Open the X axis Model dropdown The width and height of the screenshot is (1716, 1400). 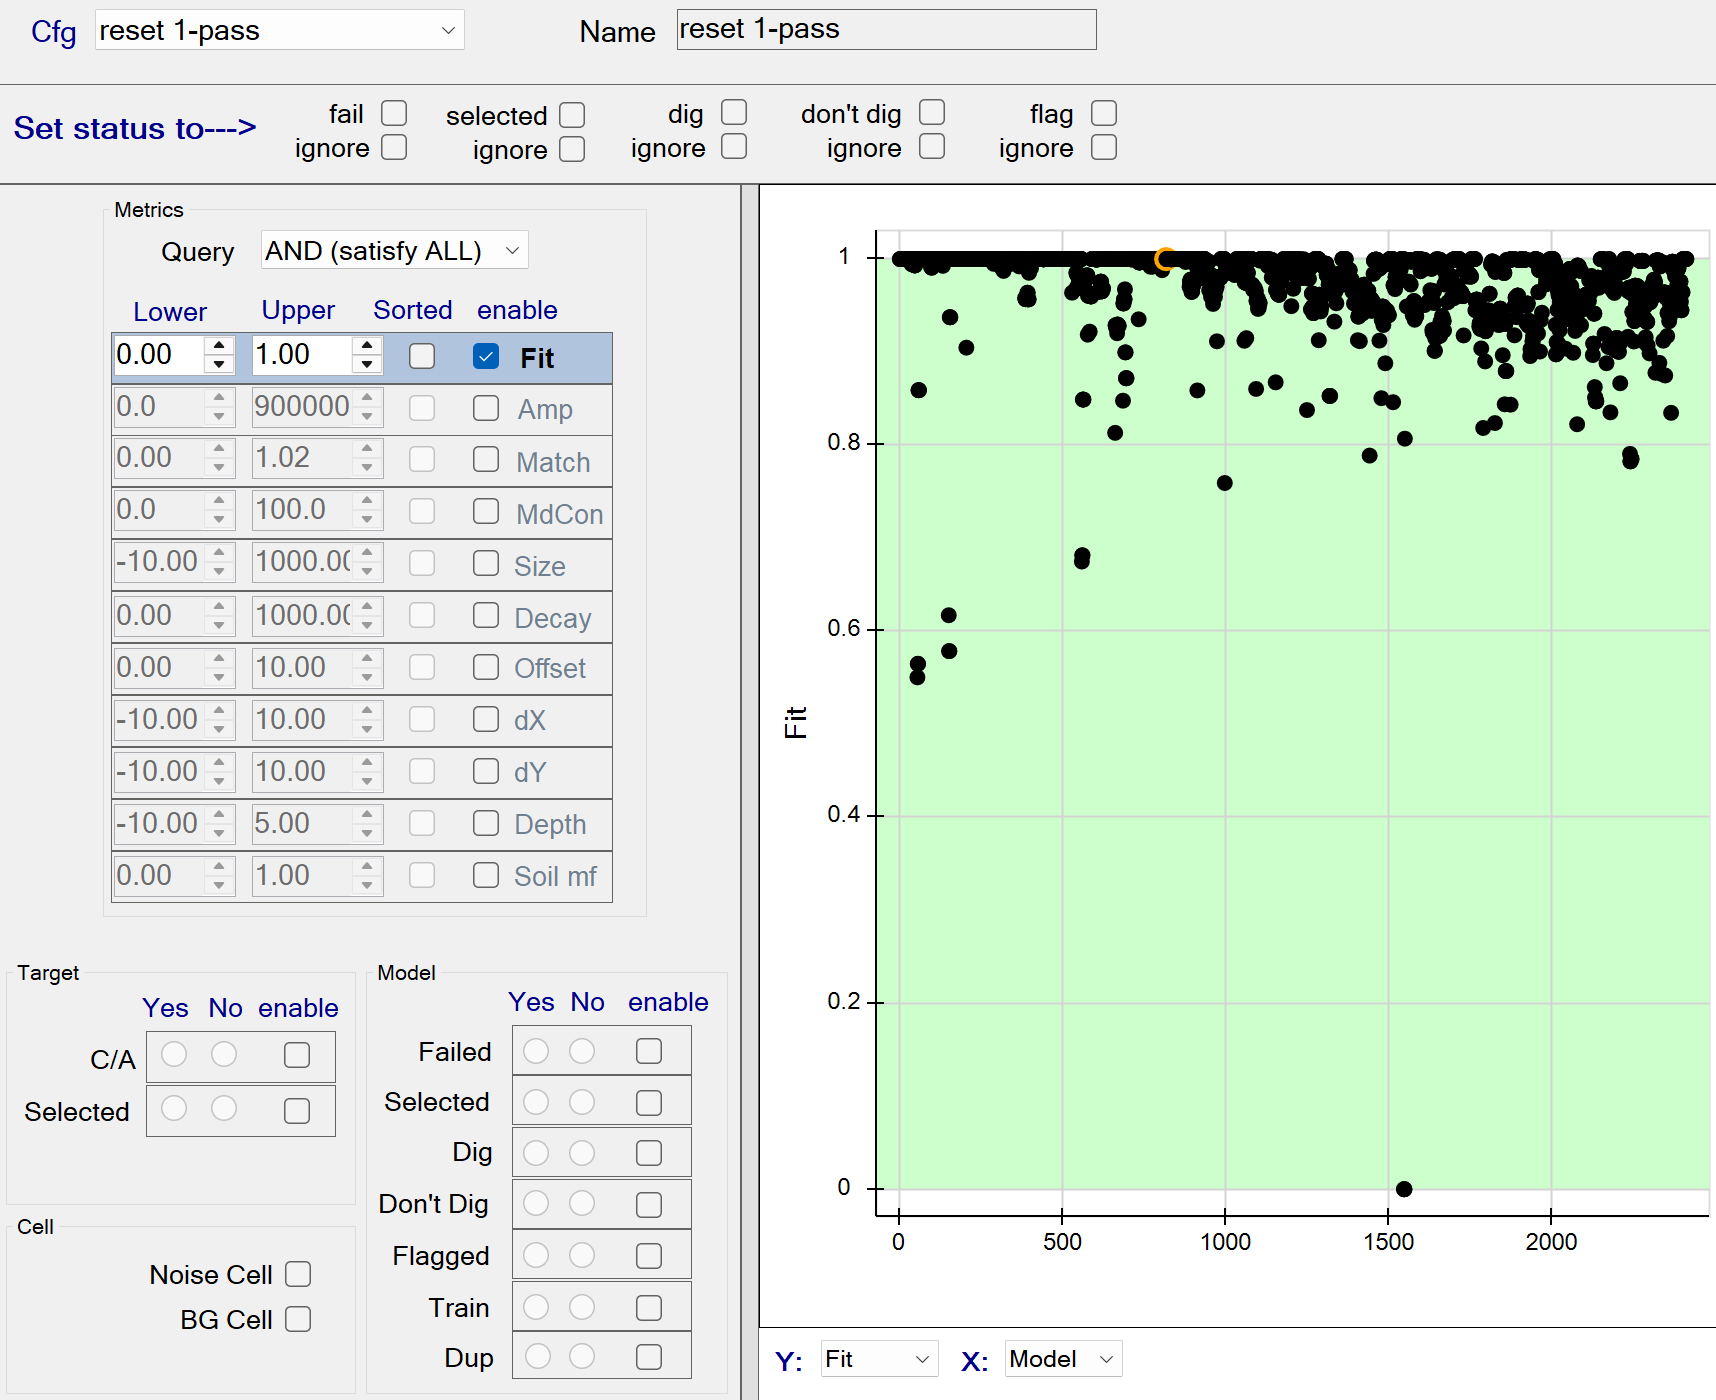click(1062, 1359)
